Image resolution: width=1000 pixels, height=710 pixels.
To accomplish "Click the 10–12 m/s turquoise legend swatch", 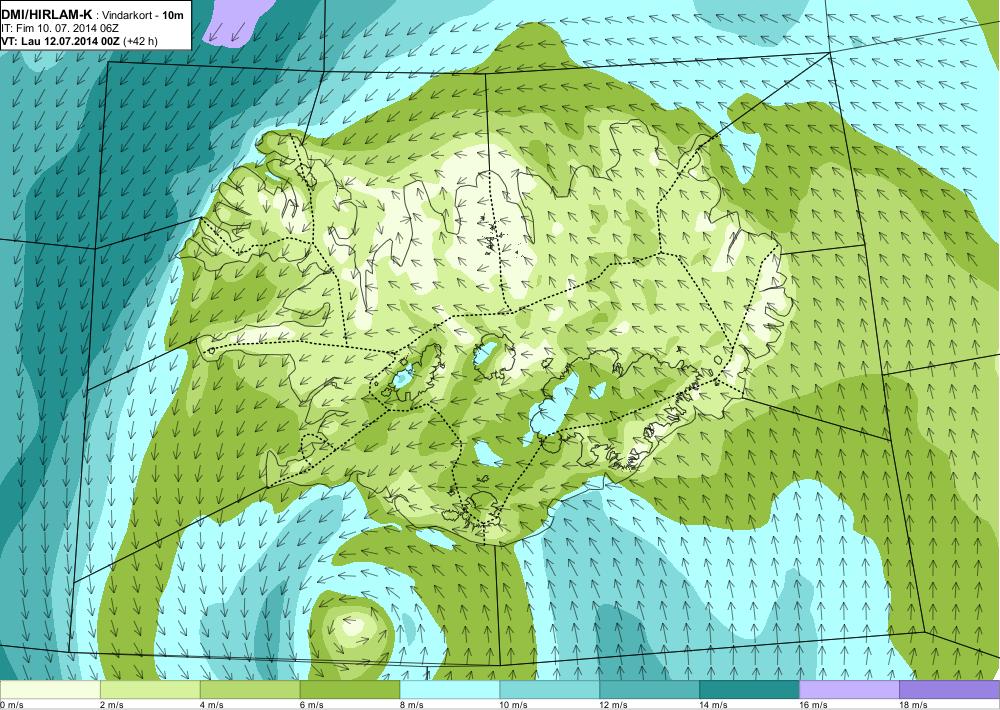I will point(549,690).
